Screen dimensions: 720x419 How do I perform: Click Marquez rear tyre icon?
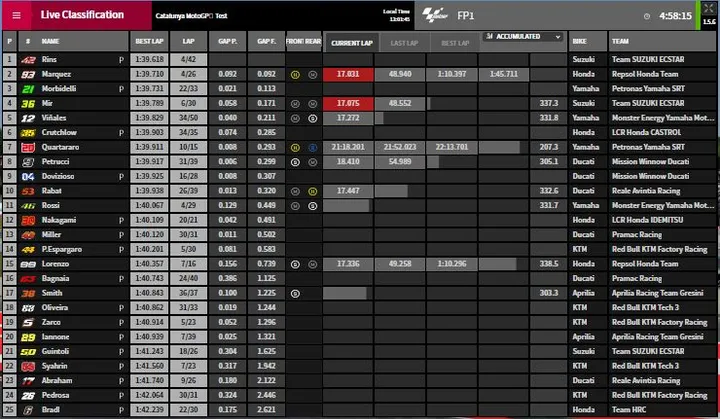313,74
